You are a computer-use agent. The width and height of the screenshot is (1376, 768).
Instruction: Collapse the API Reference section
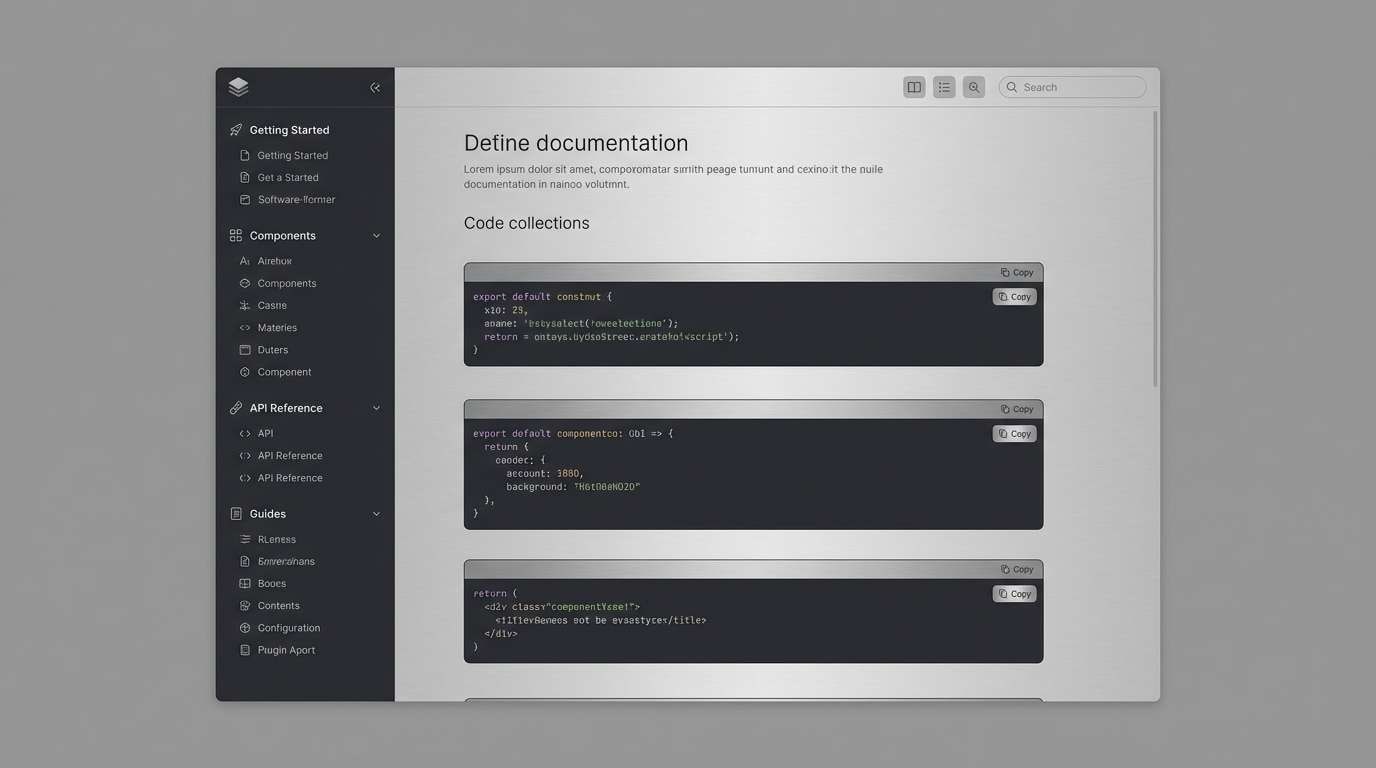[x=376, y=408]
